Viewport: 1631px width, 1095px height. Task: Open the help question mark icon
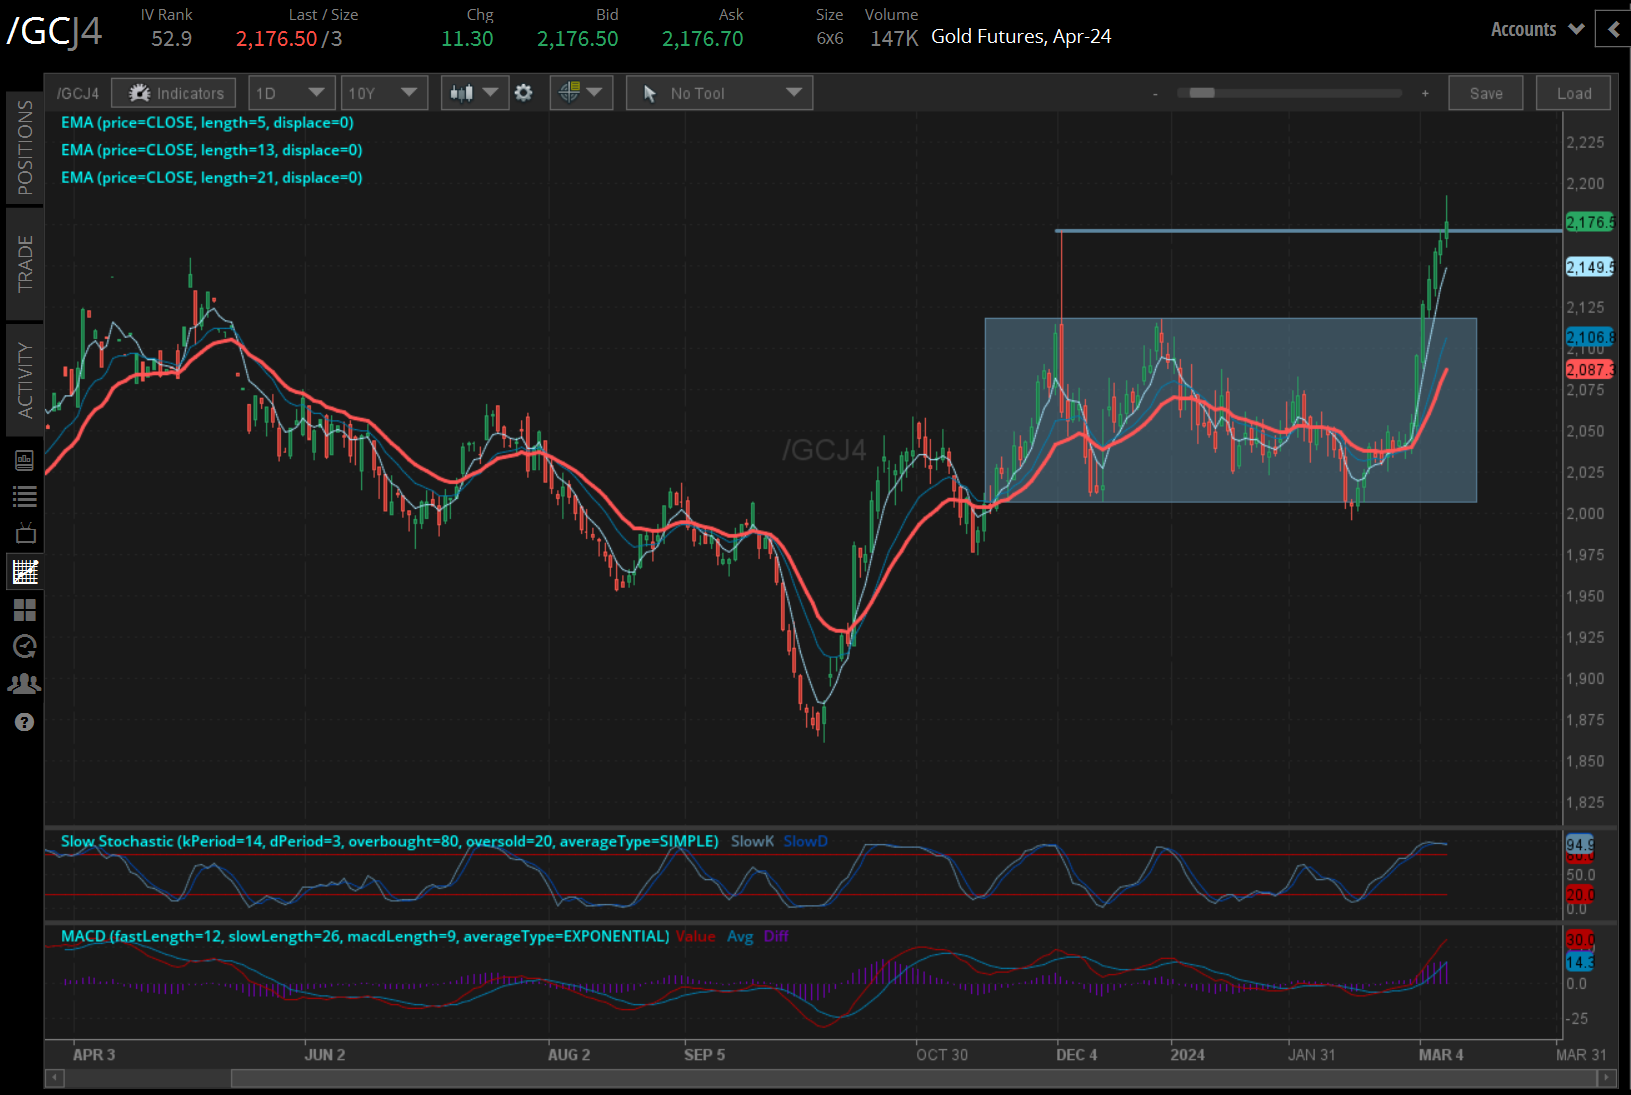(24, 722)
